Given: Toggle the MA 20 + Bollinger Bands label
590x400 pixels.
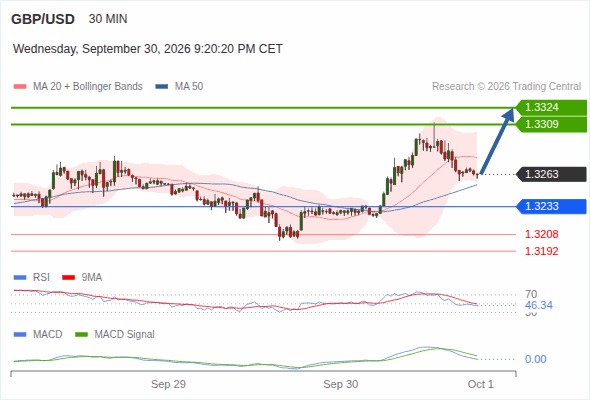Looking at the screenshot, I should click(88, 87).
